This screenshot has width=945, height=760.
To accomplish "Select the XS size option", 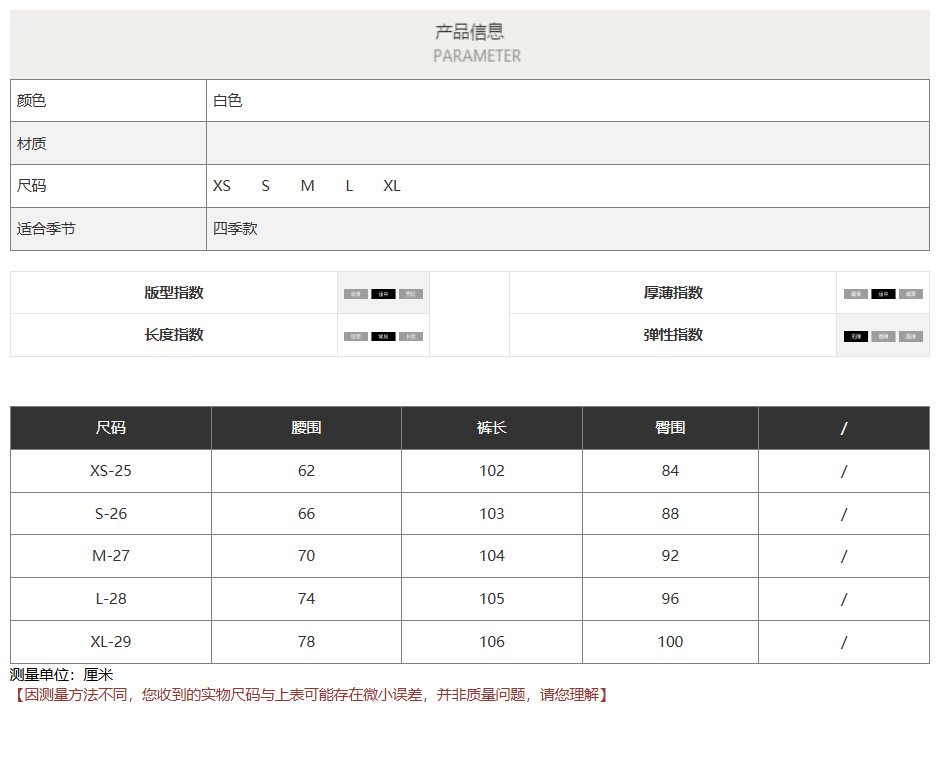I will click(x=222, y=186).
